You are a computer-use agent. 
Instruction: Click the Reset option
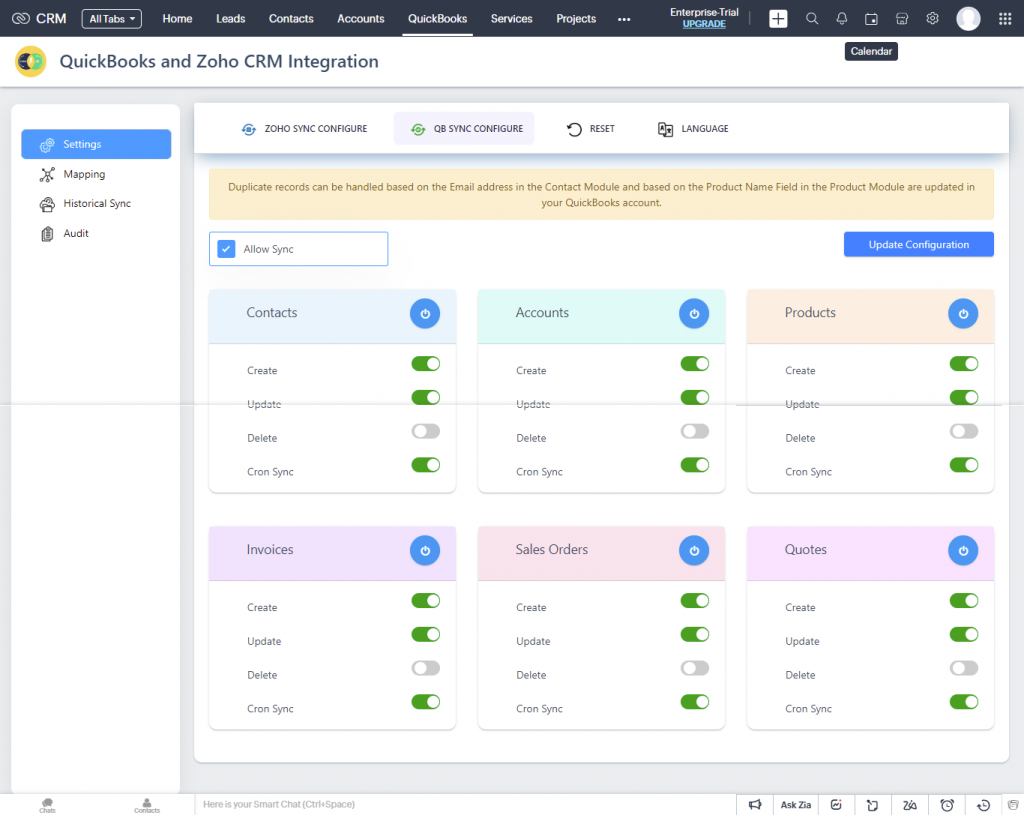[591, 129]
